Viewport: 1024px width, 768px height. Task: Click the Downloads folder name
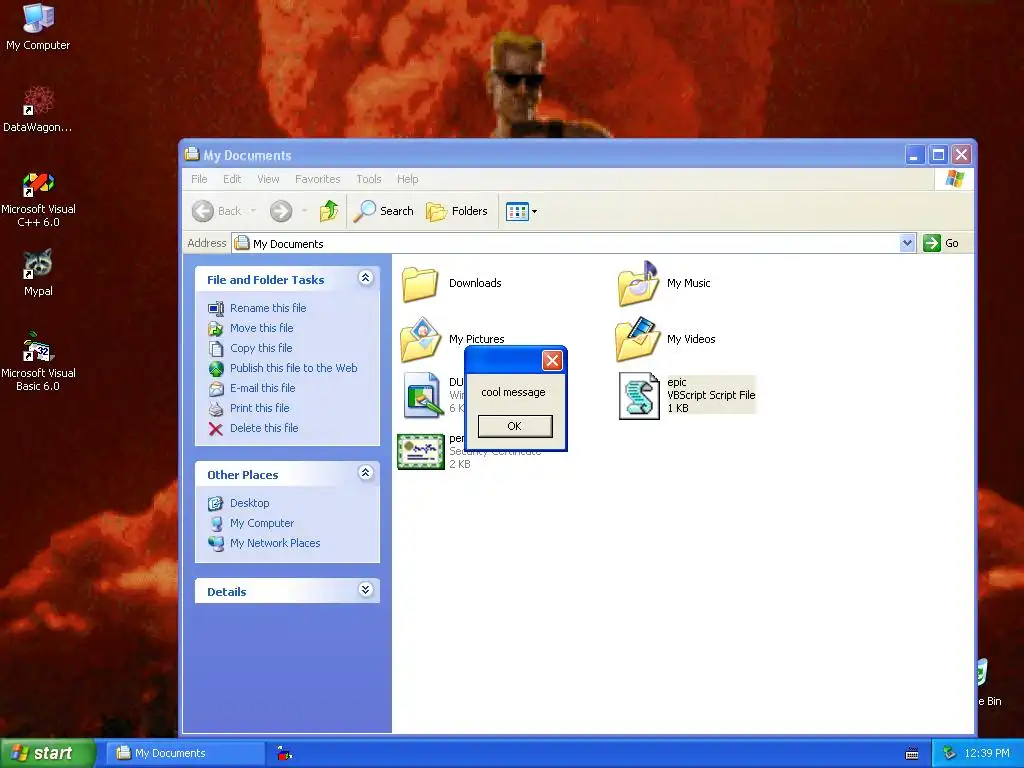click(x=475, y=283)
